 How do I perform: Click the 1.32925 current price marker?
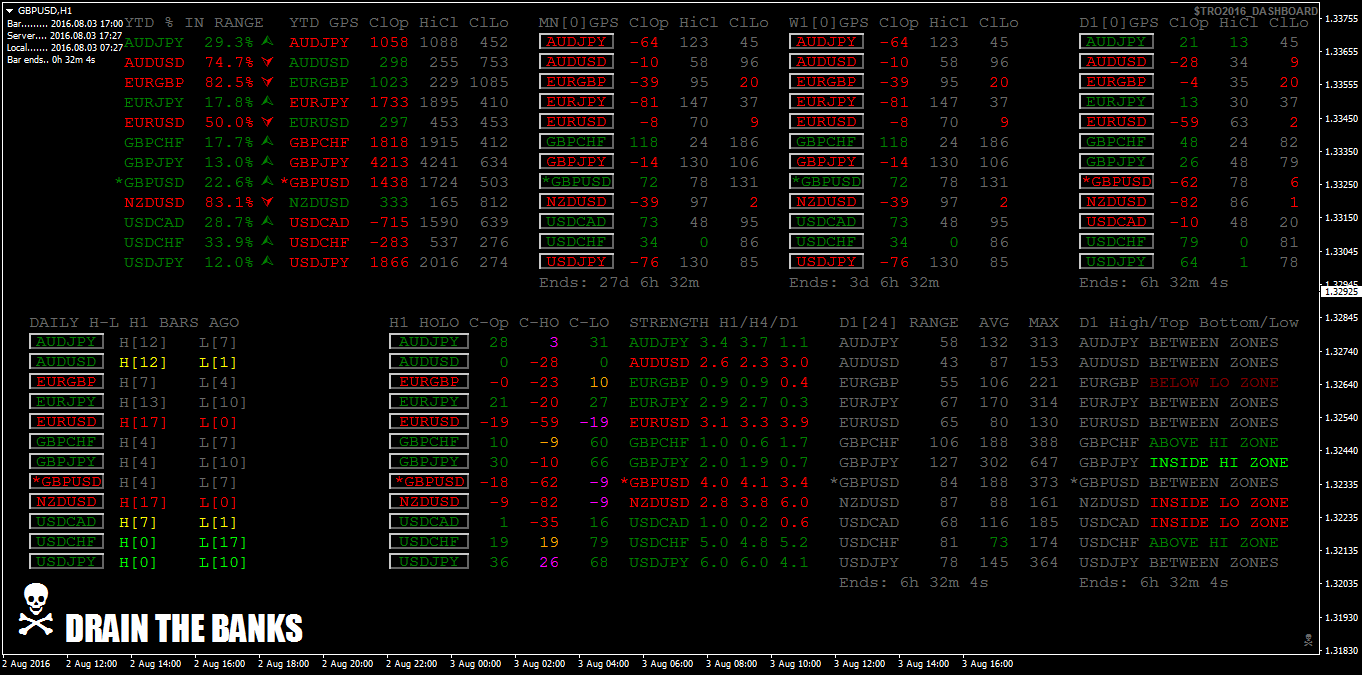[1341, 291]
